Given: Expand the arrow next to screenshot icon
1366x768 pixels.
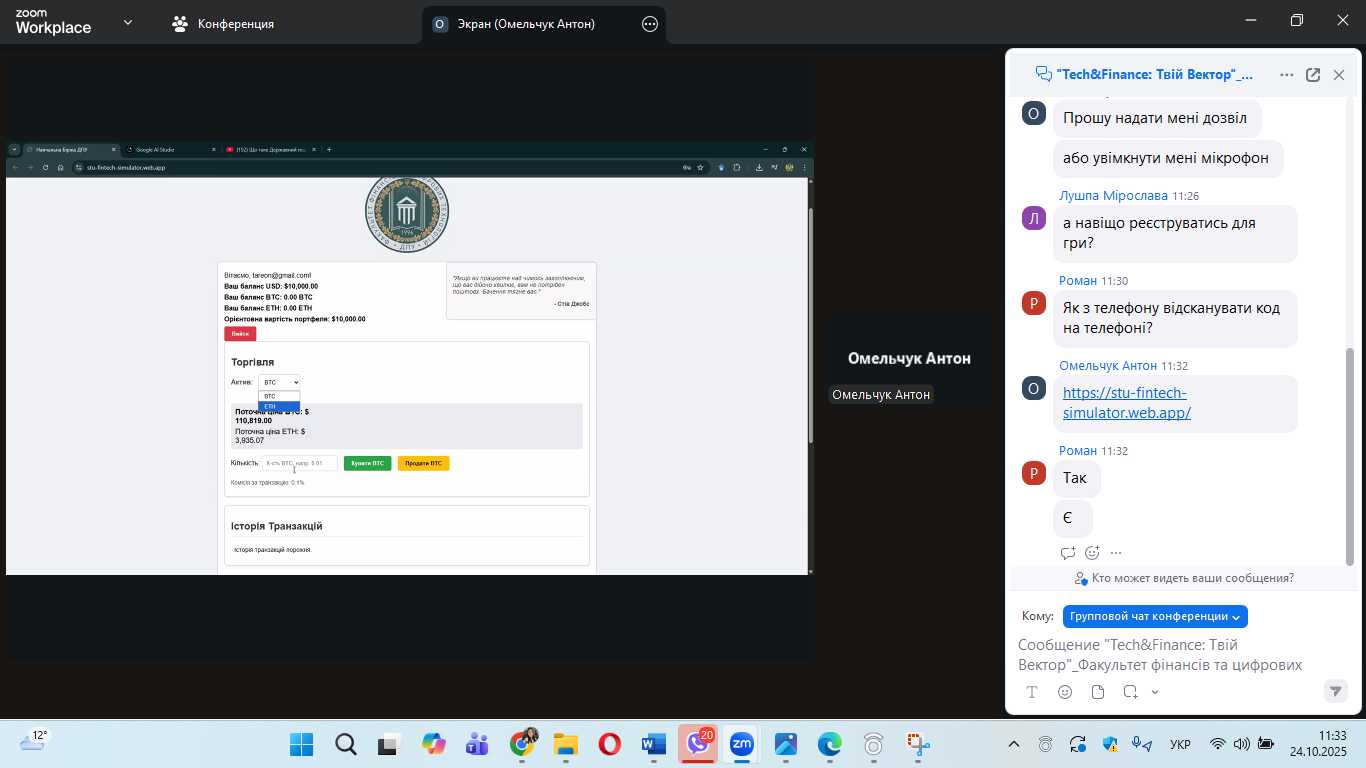Looking at the screenshot, I should pyautogui.click(x=1155, y=692).
